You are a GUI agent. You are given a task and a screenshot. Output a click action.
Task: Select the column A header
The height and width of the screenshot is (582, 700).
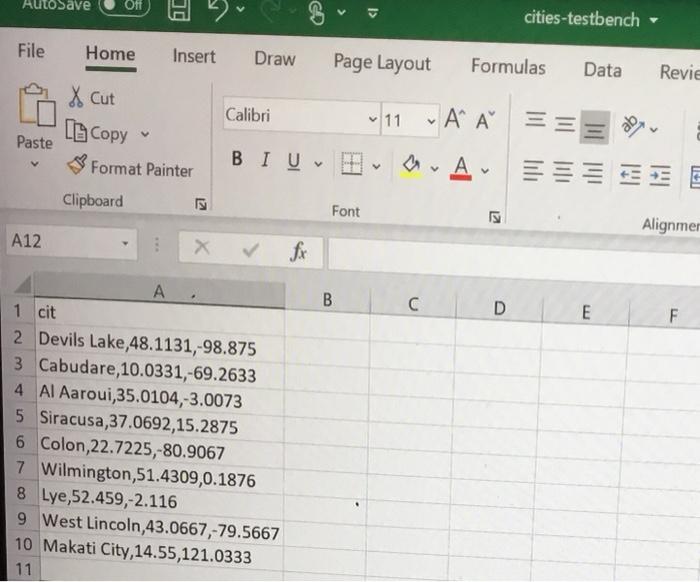(x=159, y=291)
